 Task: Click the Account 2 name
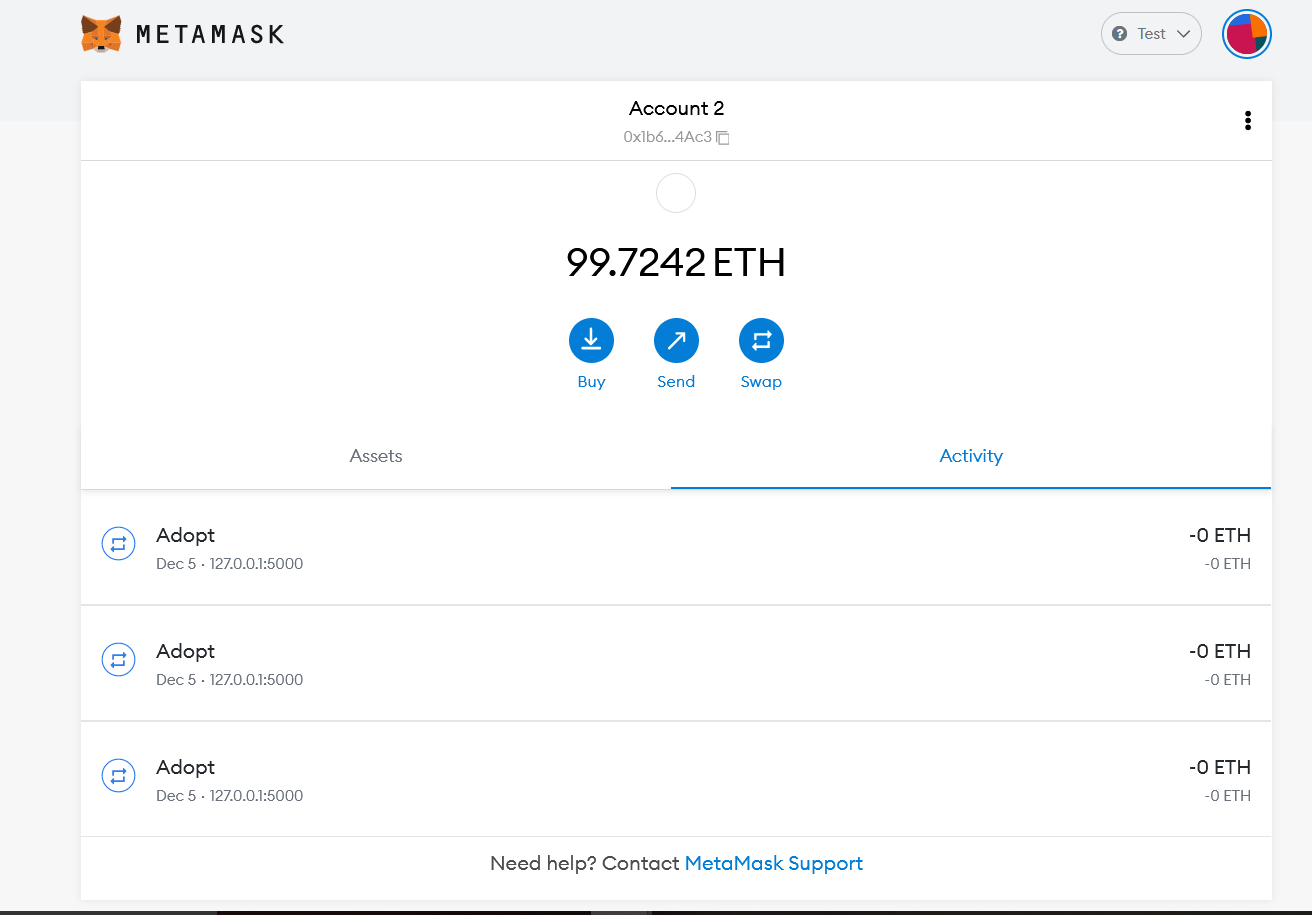(x=676, y=108)
